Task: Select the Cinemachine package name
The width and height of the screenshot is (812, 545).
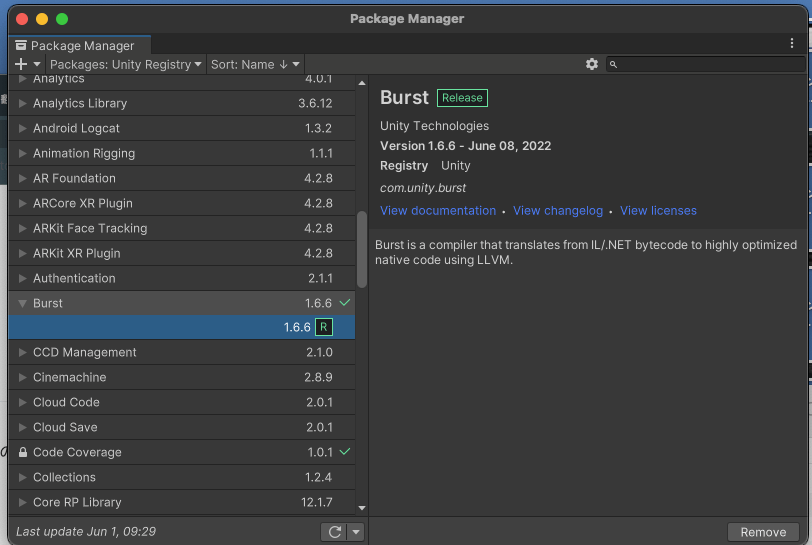Action: [x=69, y=377]
